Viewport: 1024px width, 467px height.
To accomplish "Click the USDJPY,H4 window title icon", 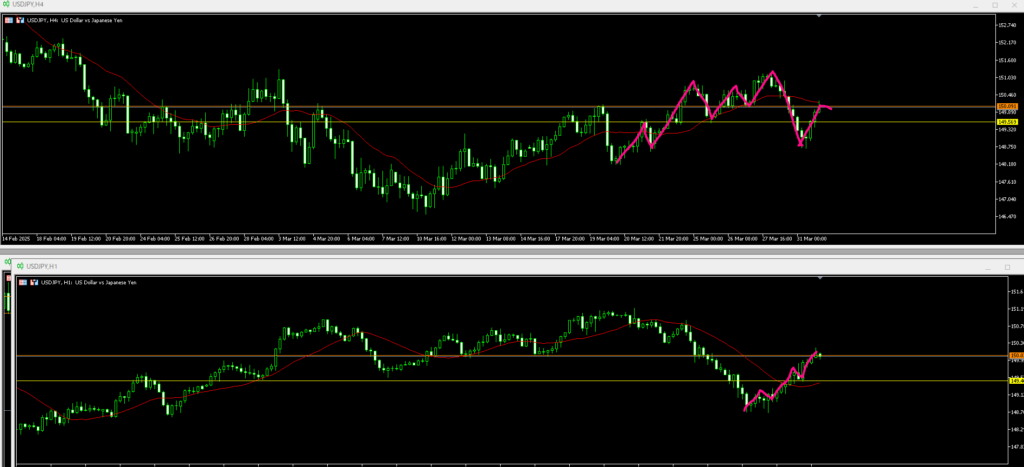I will pos(5,5).
